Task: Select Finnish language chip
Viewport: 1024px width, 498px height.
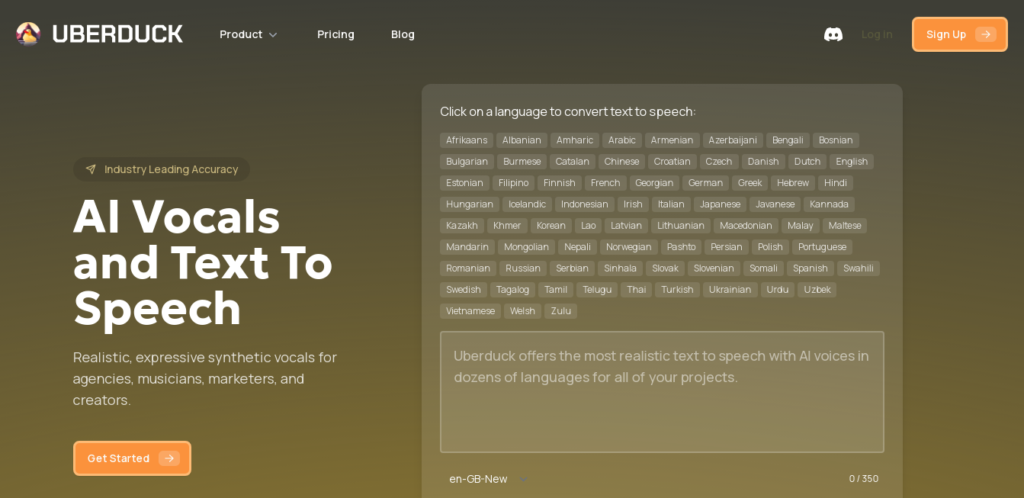Action: click(x=560, y=183)
